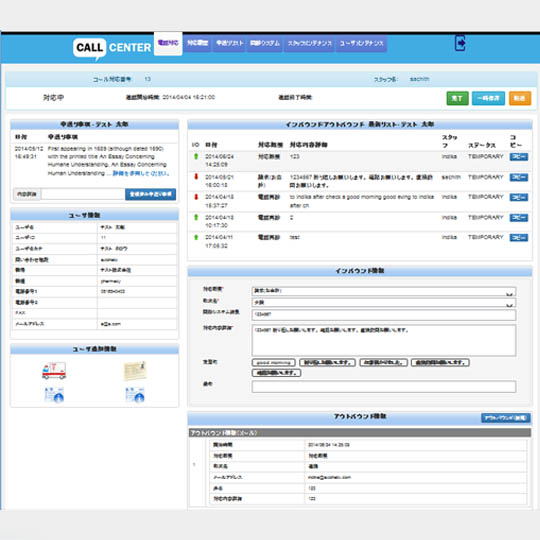Open the スタッフメンテナンス tab
This screenshot has width=540, height=540.
[x=309, y=43]
